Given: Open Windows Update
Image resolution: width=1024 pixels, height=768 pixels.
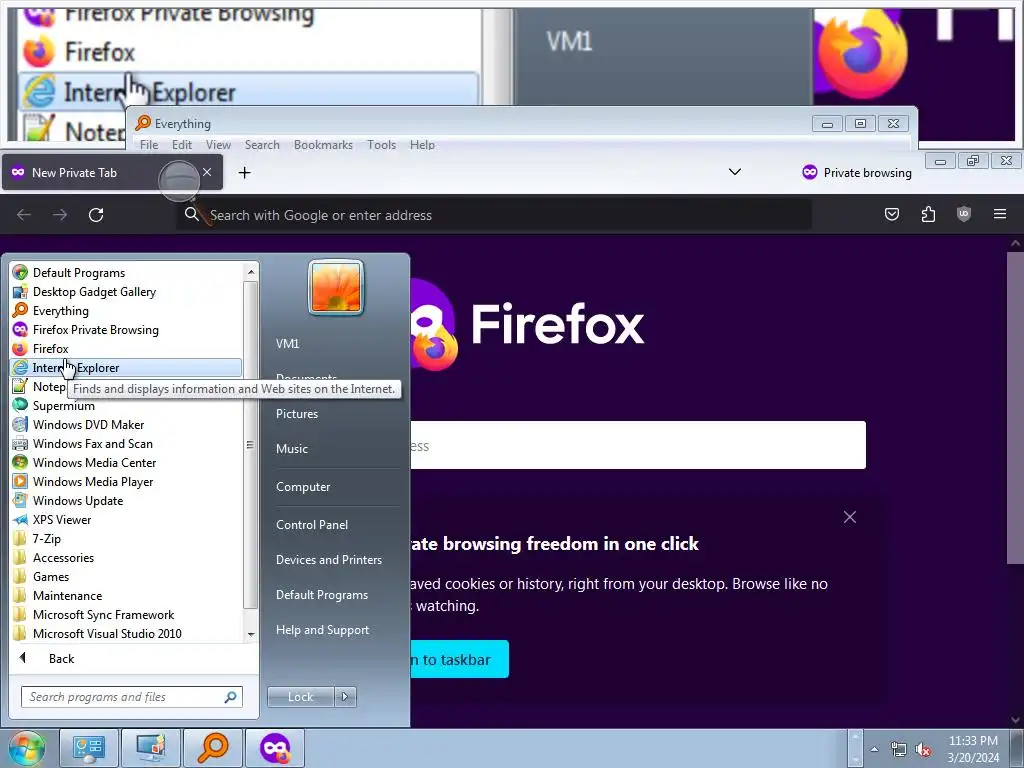Looking at the screenshot, I should [x=78, y=500].
